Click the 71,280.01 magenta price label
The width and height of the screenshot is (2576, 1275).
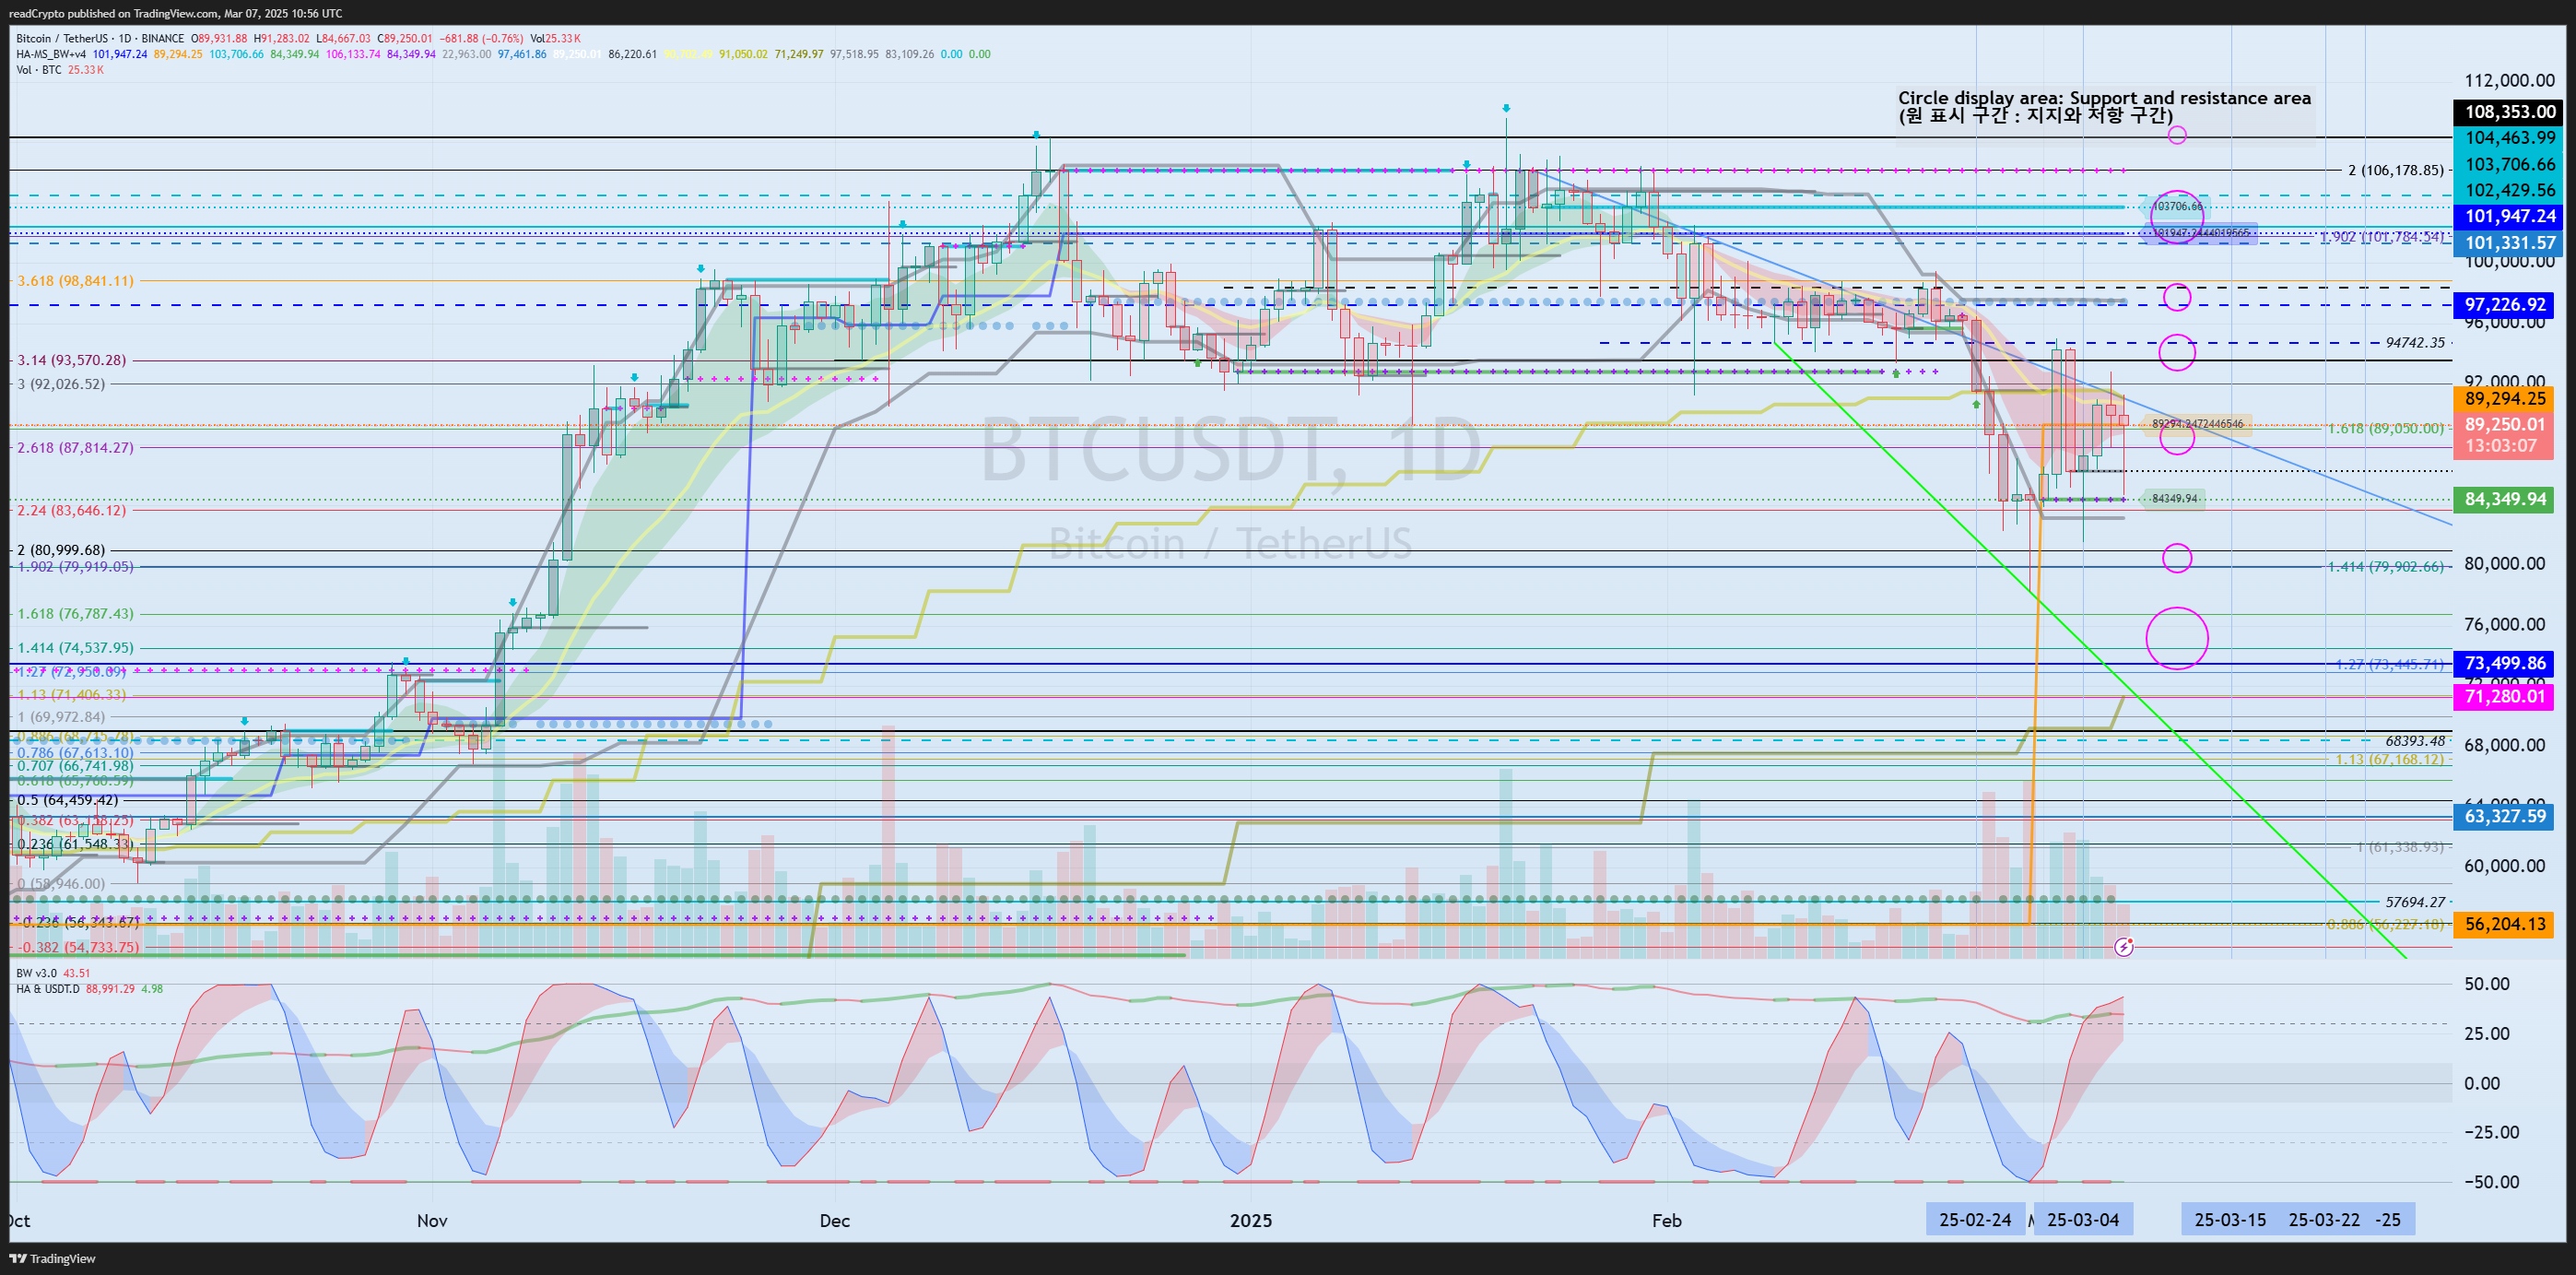pos(2504,696)
